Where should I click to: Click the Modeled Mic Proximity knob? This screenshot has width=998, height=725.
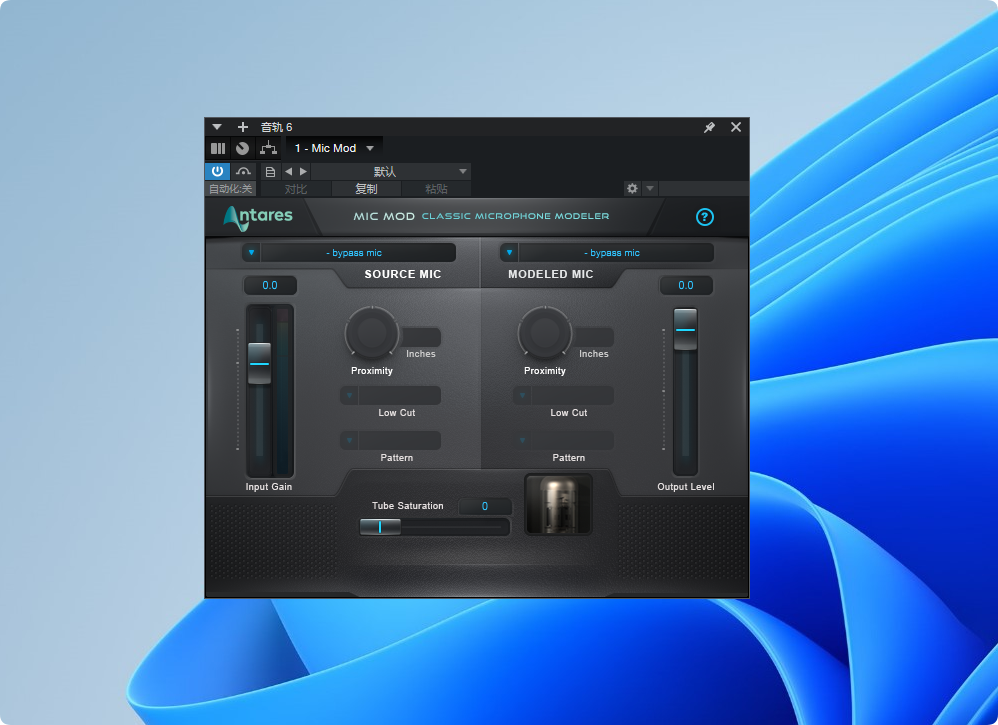click(x=545, y=332)
